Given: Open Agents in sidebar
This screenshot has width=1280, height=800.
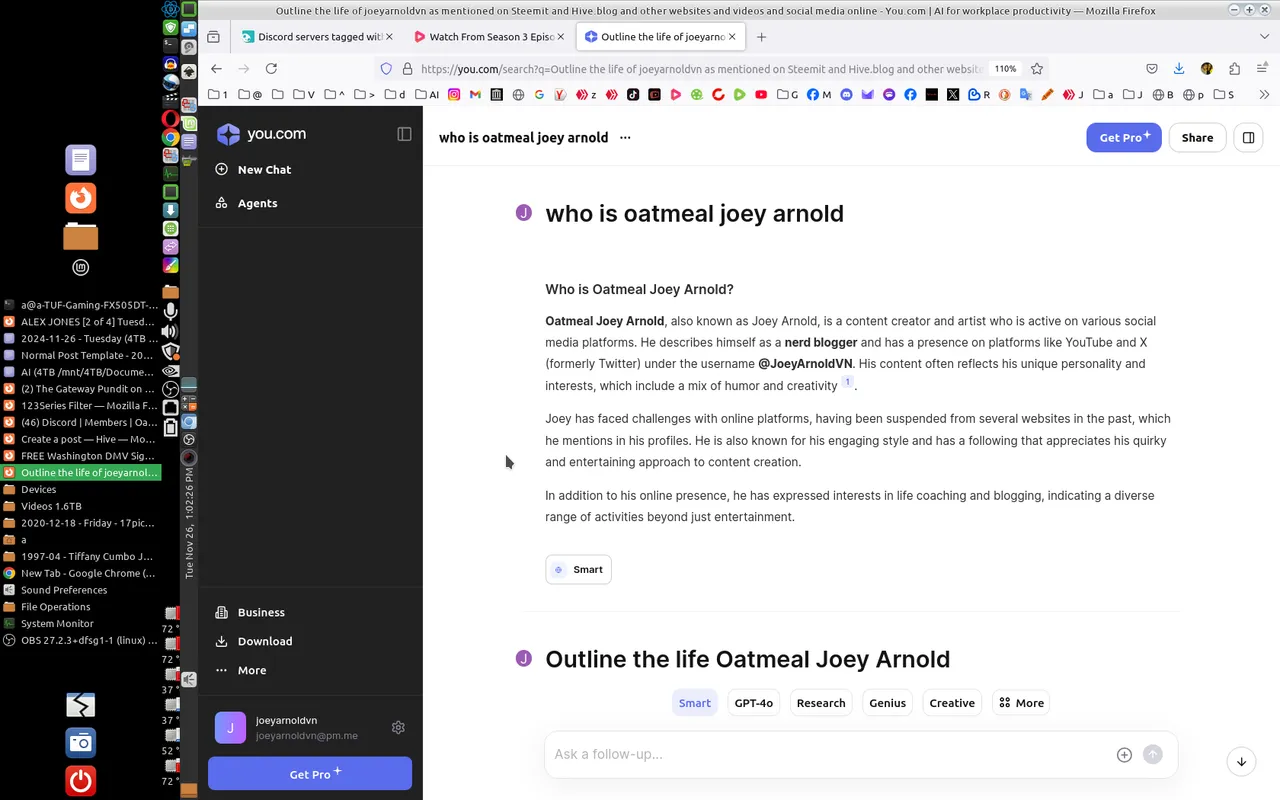Looking at the screenshot, I should click(x=247, y=203).
